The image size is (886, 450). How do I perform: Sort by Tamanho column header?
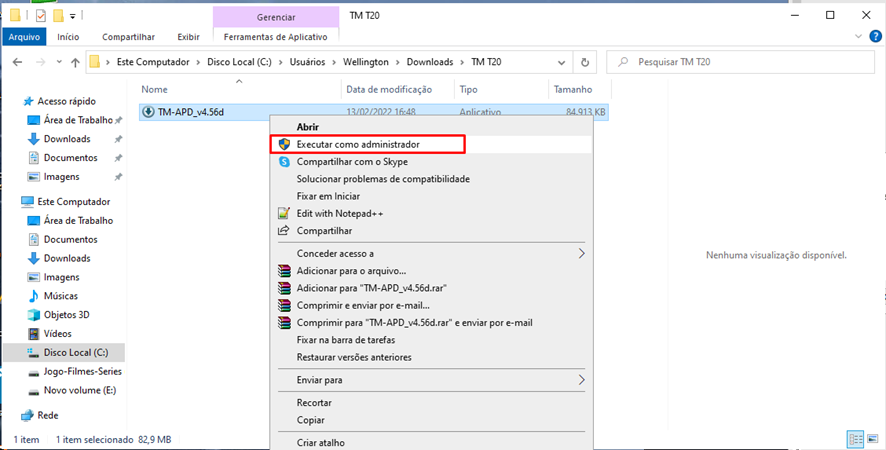(x=580, y=89)
